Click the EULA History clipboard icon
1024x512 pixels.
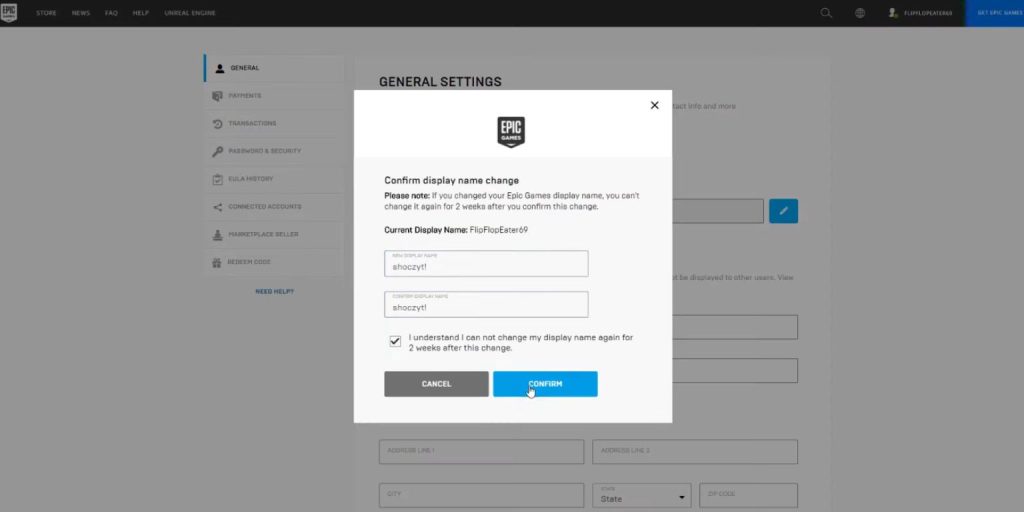[x=217, y=179]
